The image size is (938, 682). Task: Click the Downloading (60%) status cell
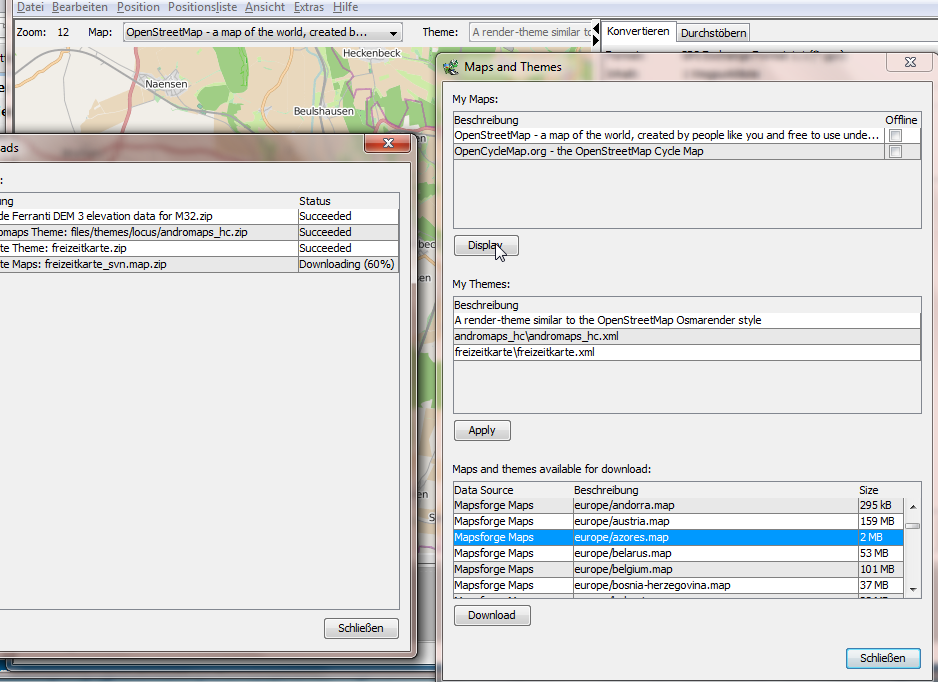pos(348,264)
